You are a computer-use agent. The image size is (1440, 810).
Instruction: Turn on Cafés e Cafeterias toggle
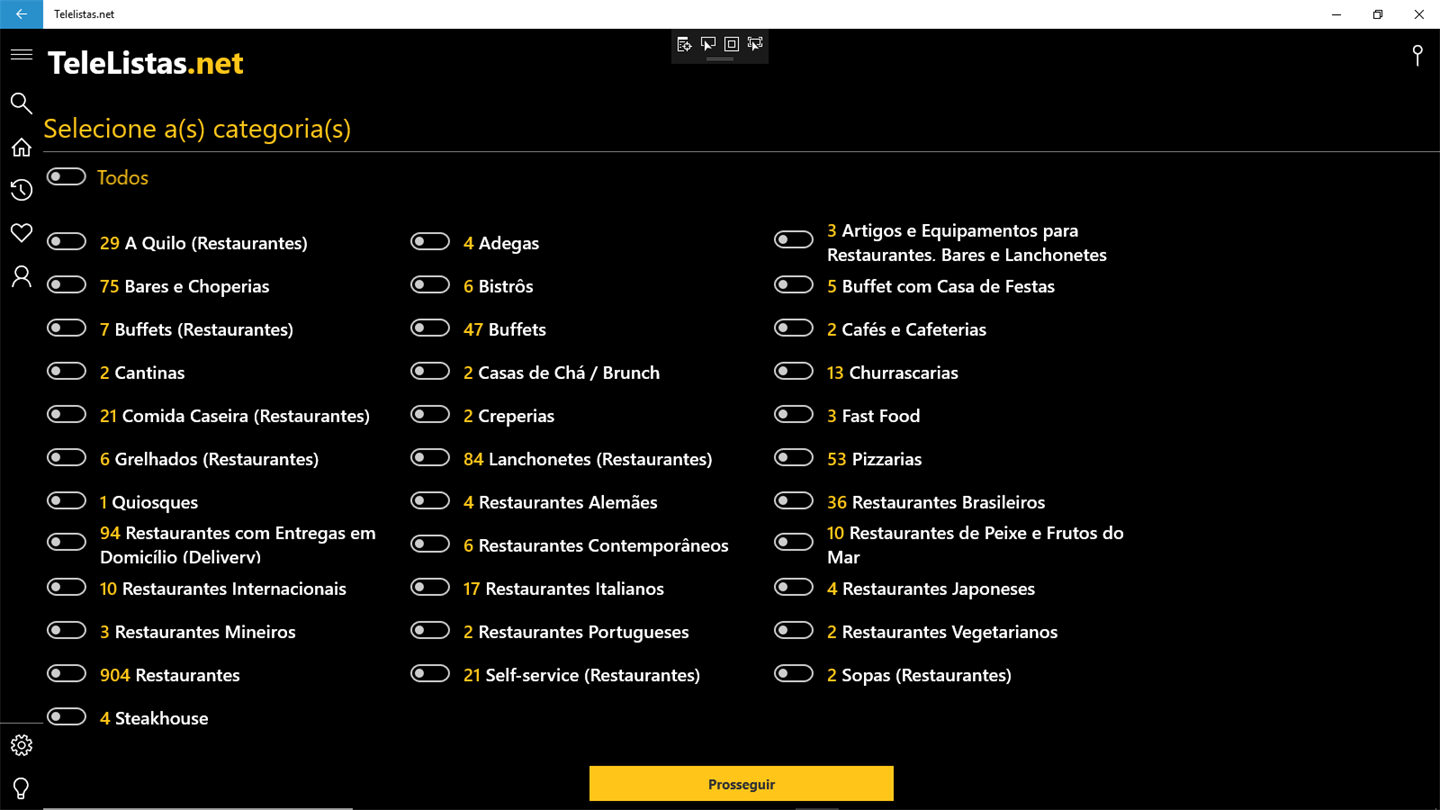[x=794, y=328]
